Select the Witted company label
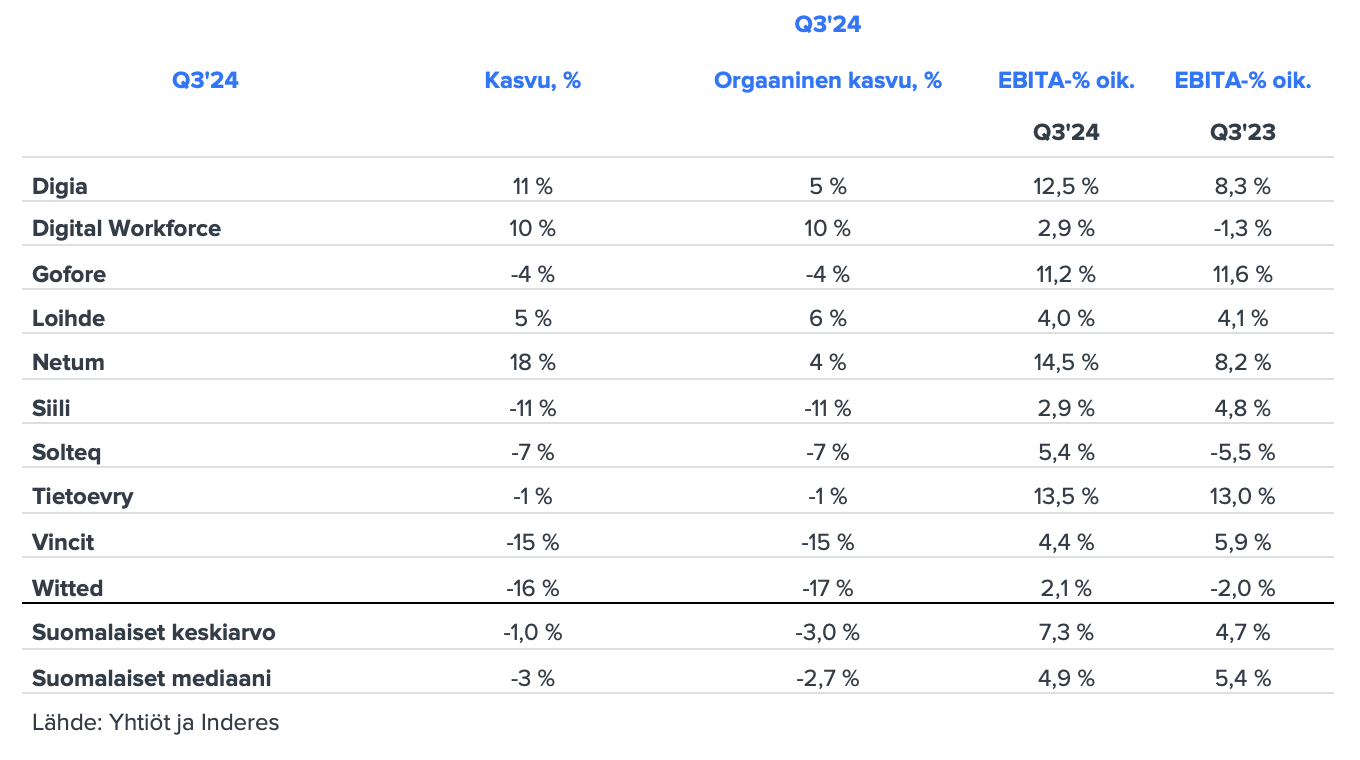The image size is (1360, 760). coord(67,588)
